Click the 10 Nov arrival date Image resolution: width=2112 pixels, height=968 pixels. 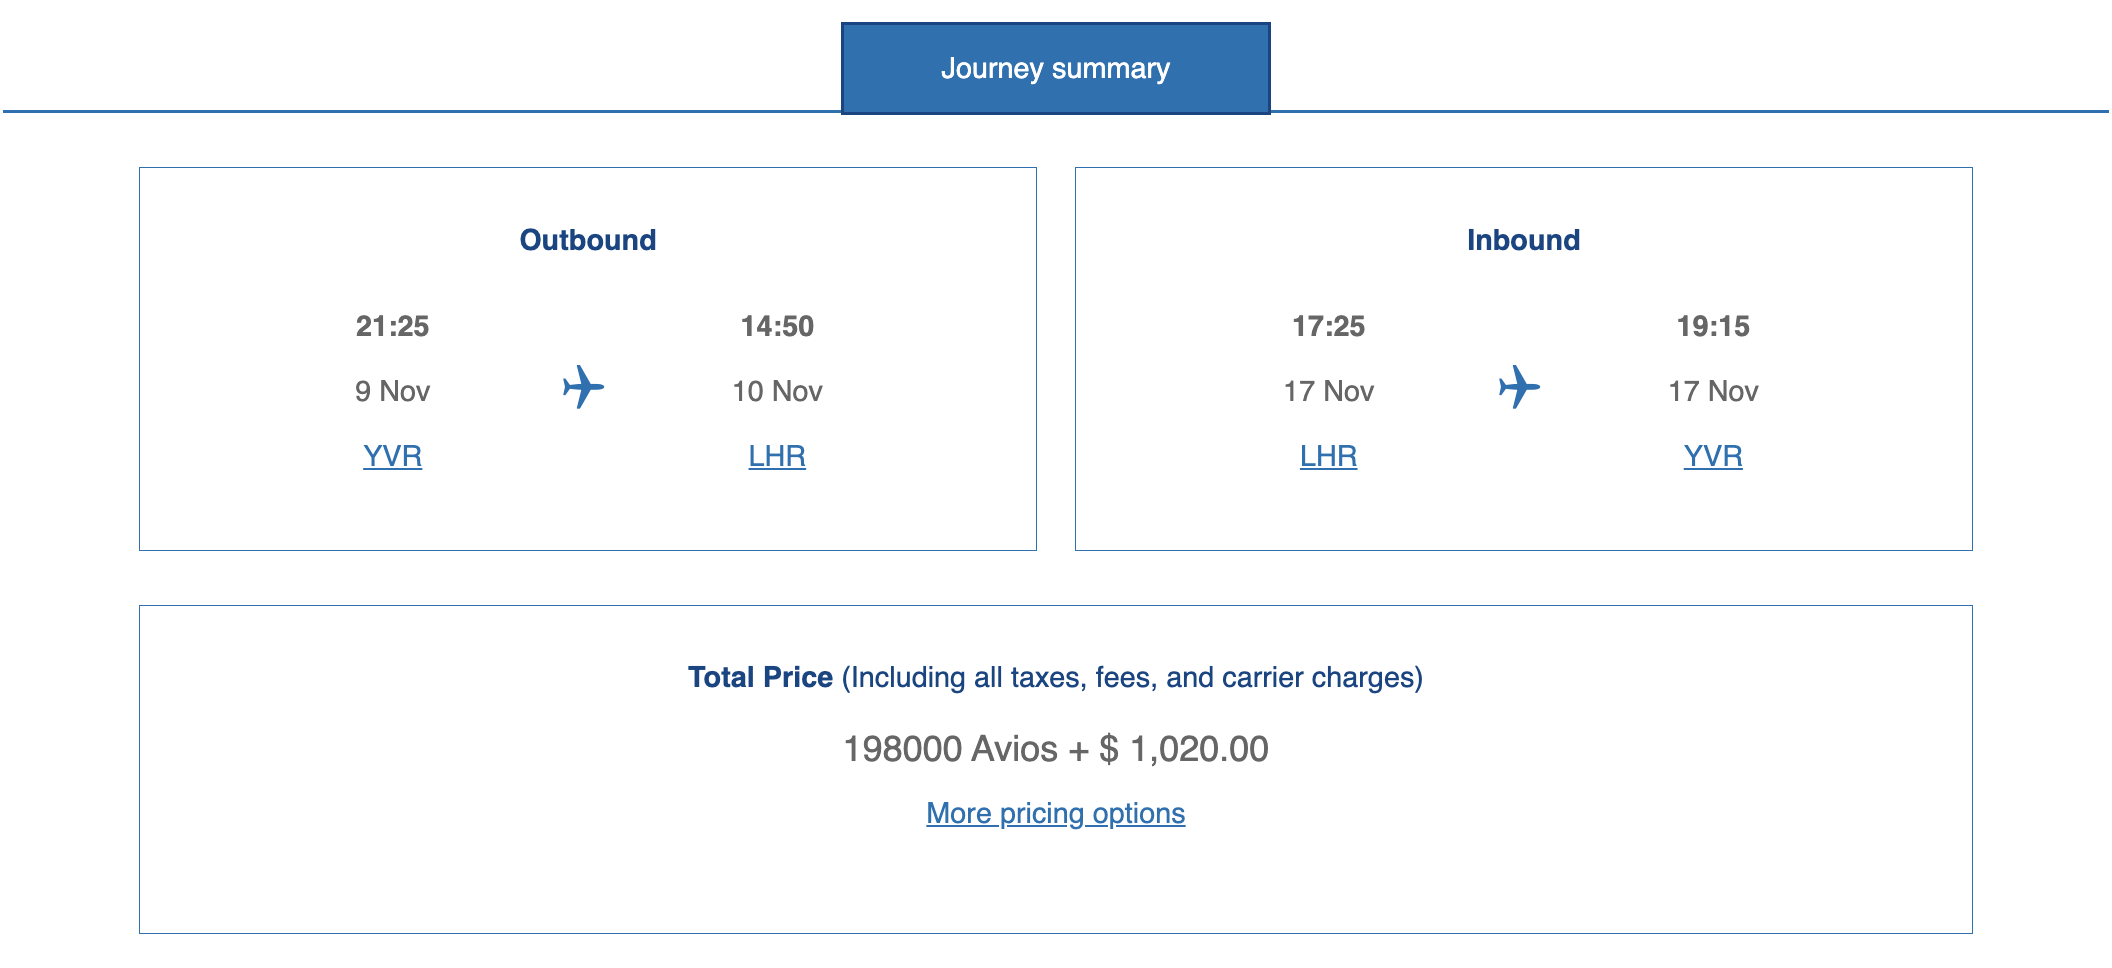click(777, 391)
